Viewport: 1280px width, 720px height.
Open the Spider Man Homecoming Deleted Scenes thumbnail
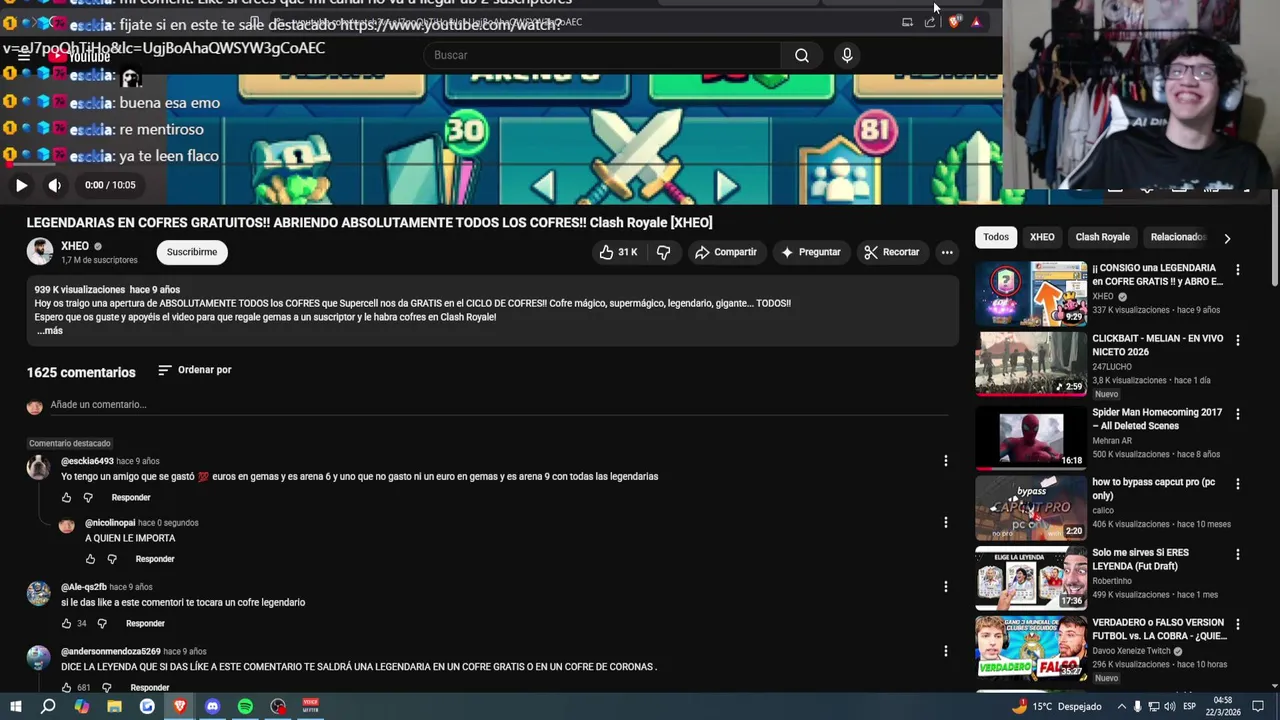tap(1031, 437)
